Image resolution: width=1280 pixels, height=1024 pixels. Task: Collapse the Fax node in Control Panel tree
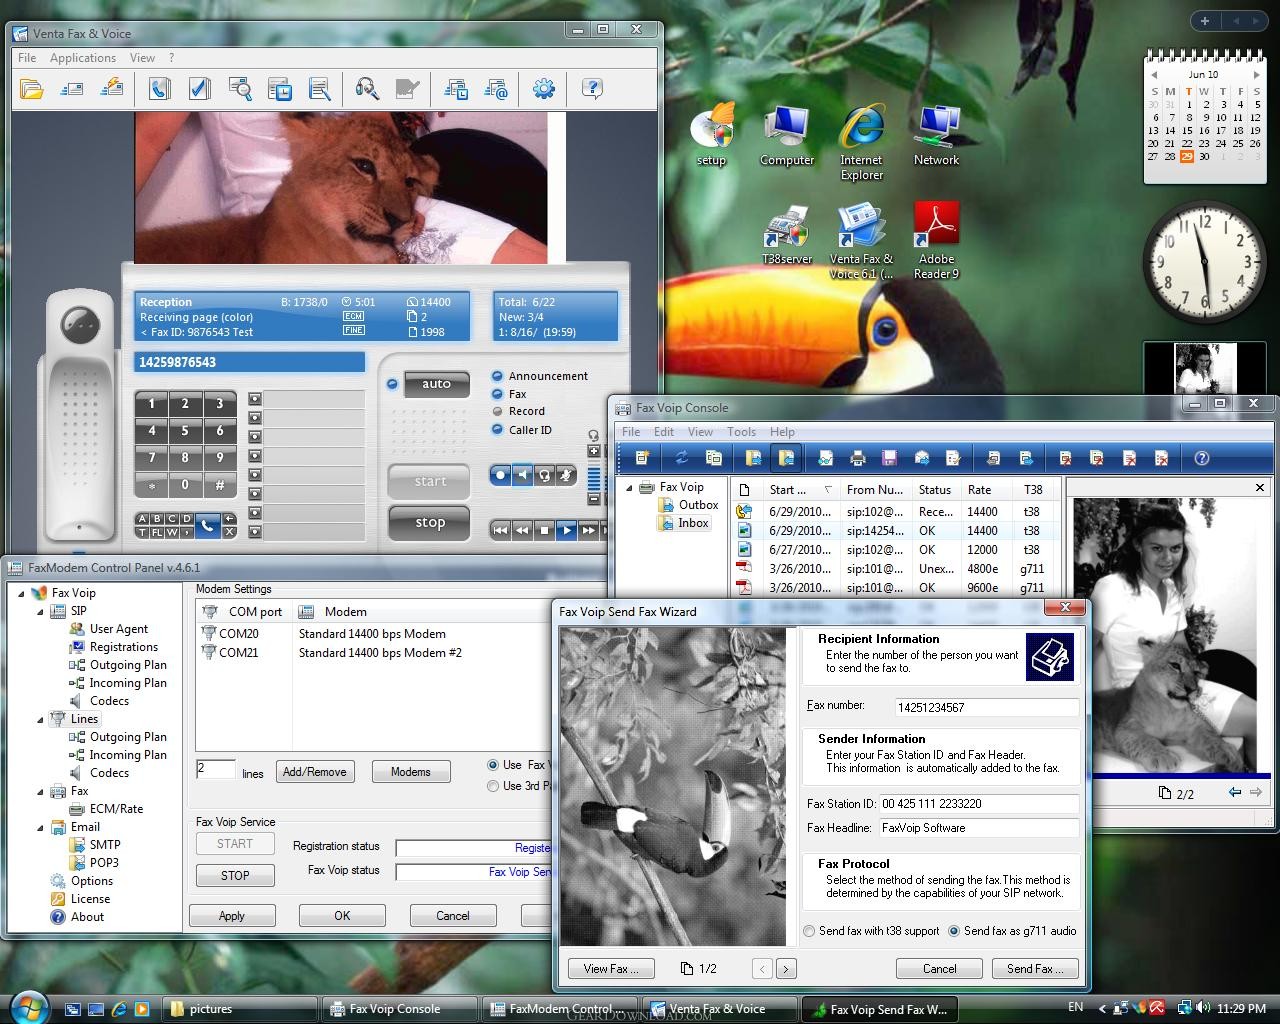point(40,791)
